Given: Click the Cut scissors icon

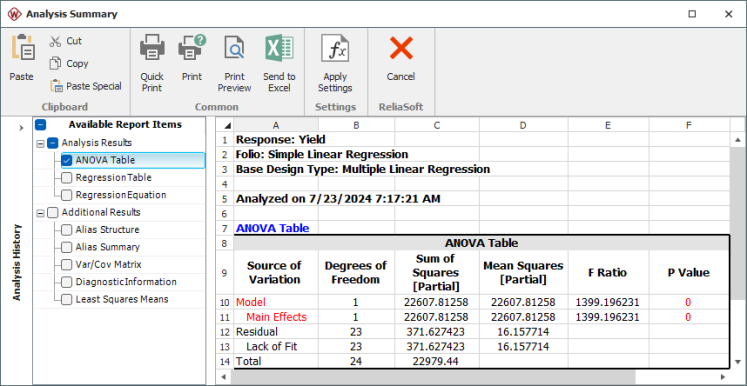Looking at the screenshot, I should (x=55, y=41).
